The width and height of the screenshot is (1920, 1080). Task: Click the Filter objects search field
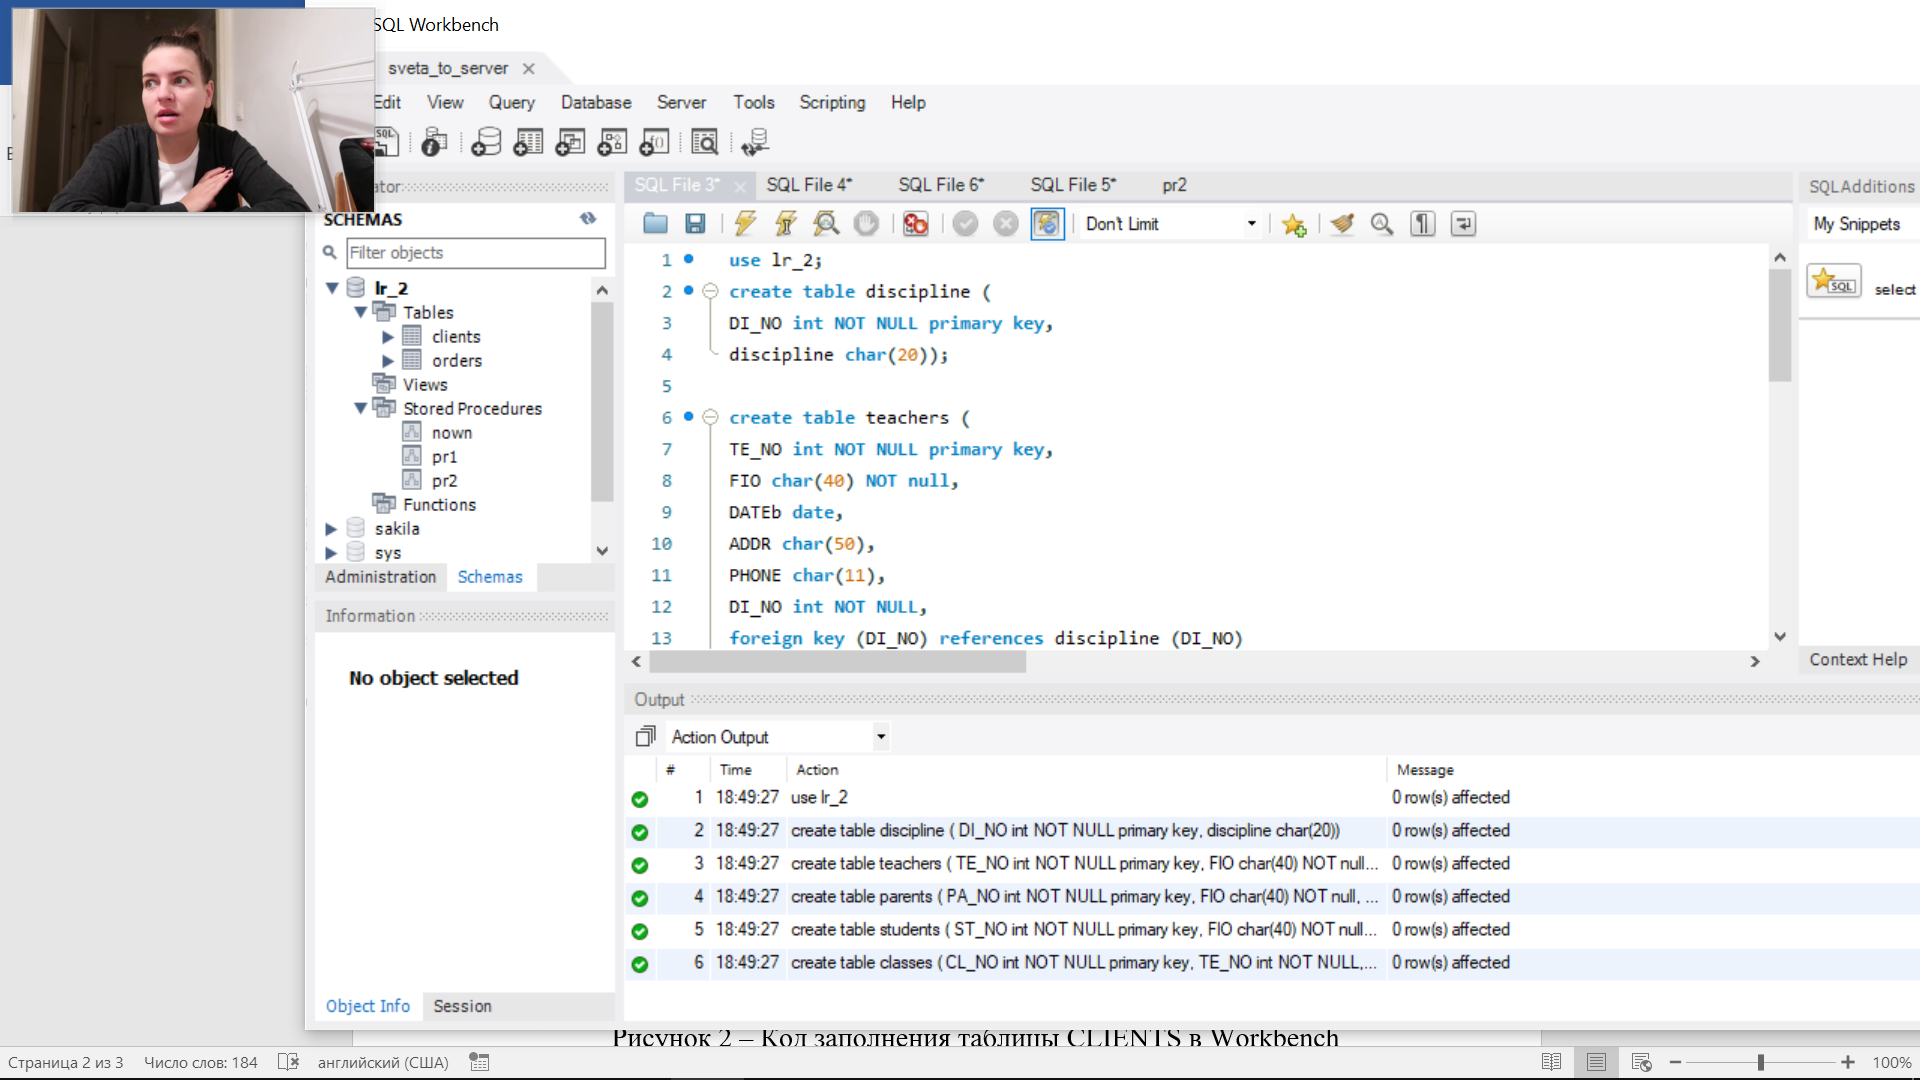pyautogui.click(x=475, y=253)
